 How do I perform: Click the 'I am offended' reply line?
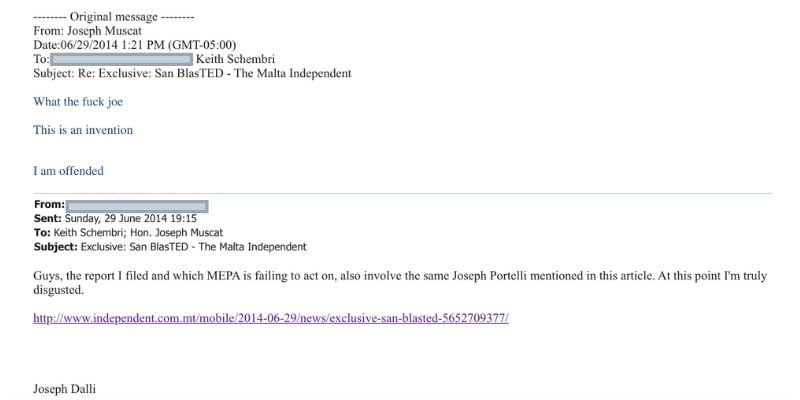pyautogui.click(x=68, y=171)
